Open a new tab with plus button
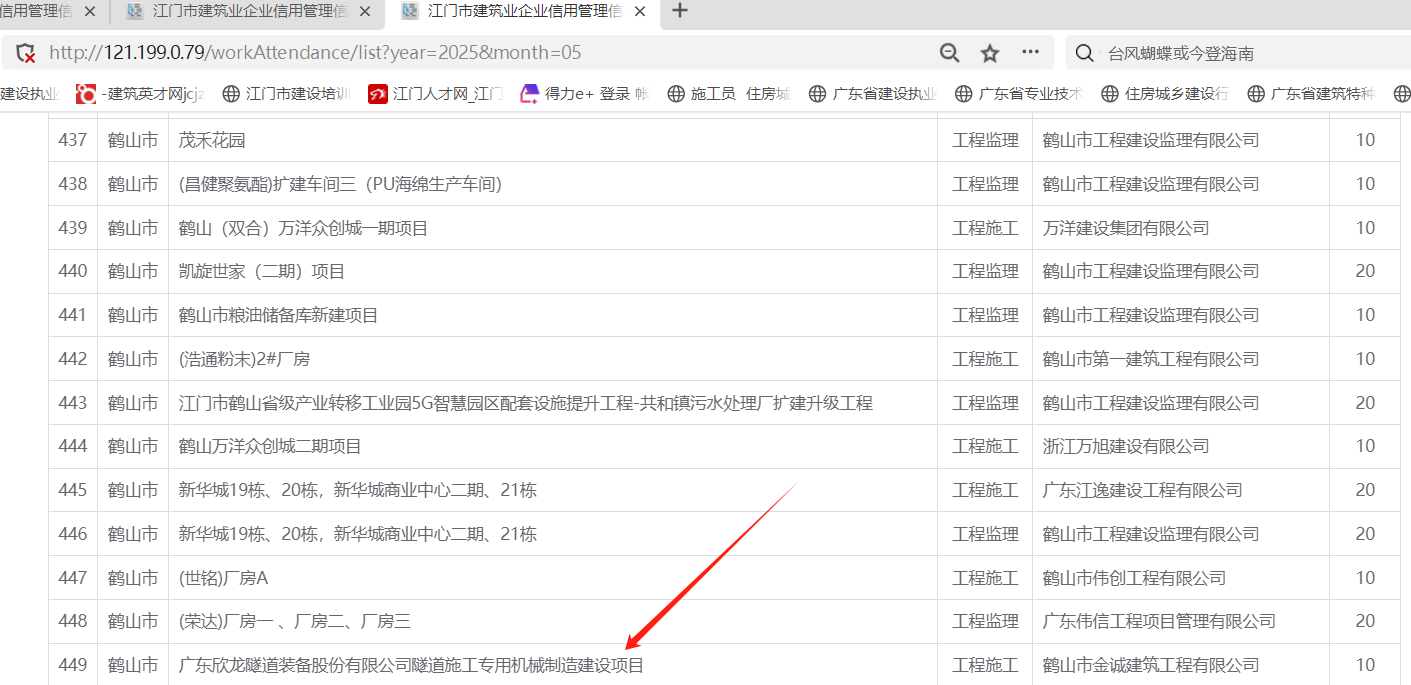The height and width of the screenshot is (685, 1411). click(x=680, y=11)
